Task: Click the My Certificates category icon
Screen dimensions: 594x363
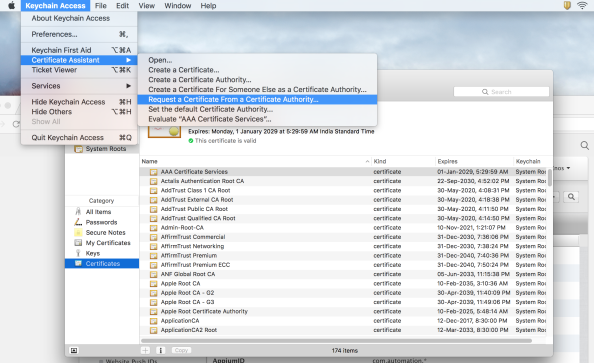Action: coord(78,243)
